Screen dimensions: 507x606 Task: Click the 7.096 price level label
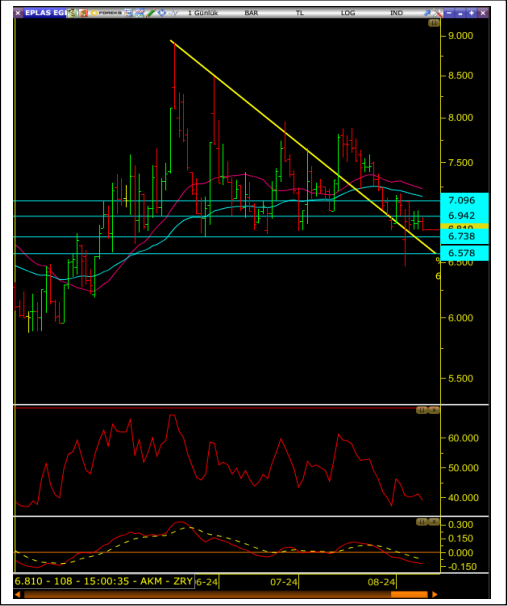point(464,200)
